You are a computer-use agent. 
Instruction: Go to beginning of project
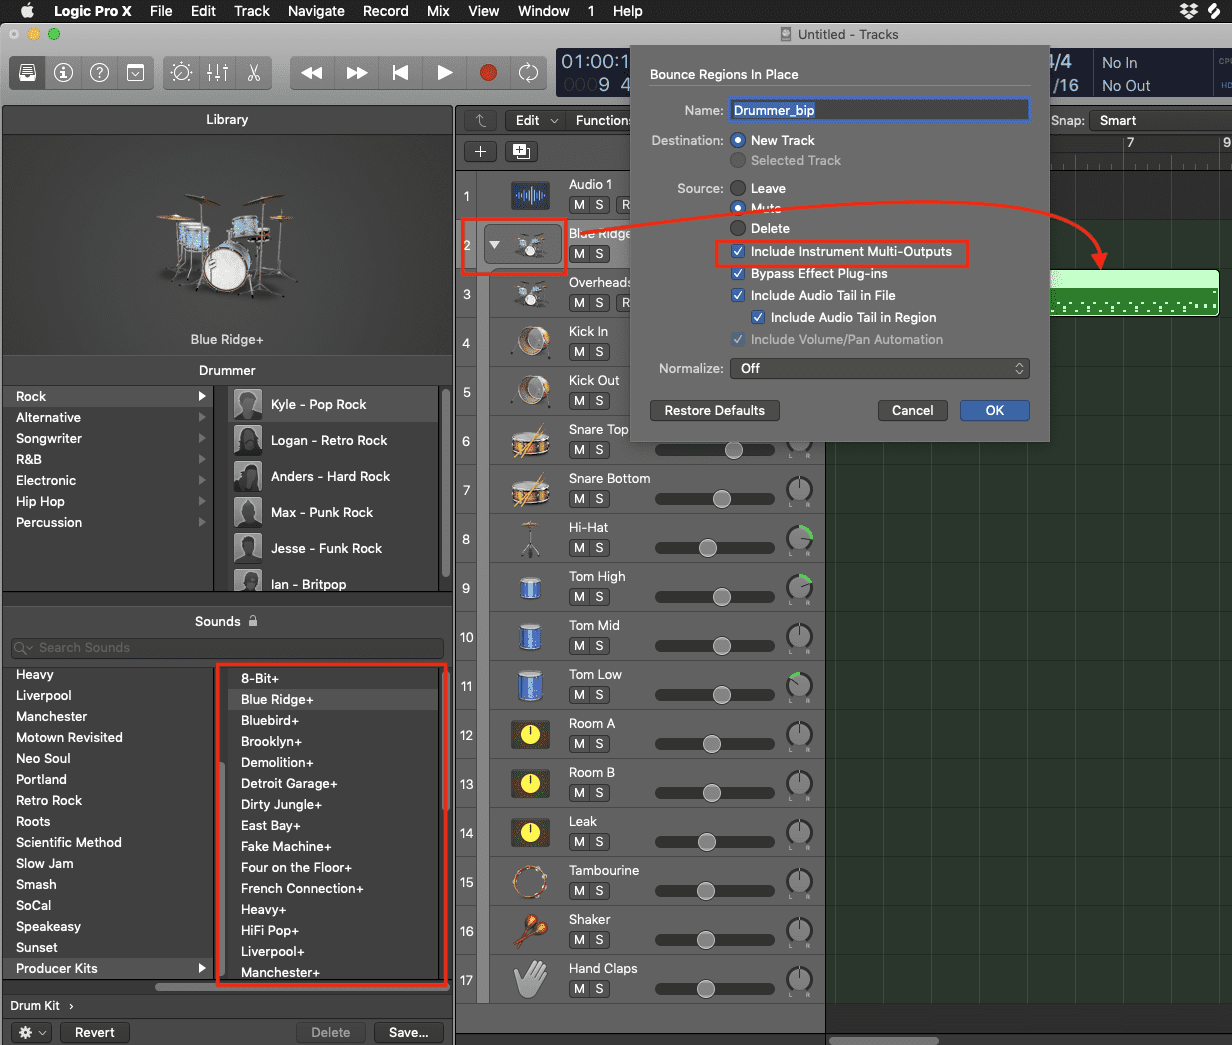click(x=401, y=73)
